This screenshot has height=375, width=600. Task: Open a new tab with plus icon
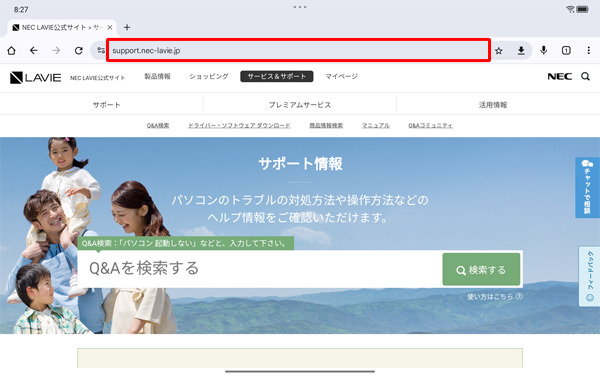(x=127, y=28)
